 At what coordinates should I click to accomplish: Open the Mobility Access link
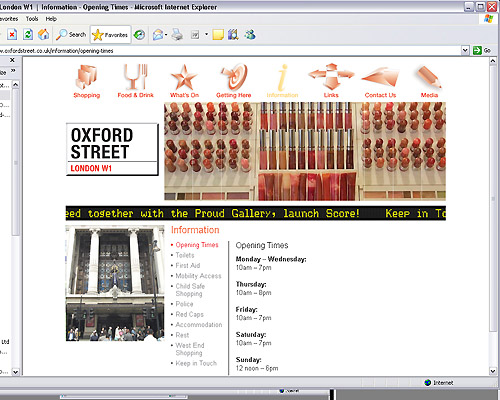click(x=198, y=276)
